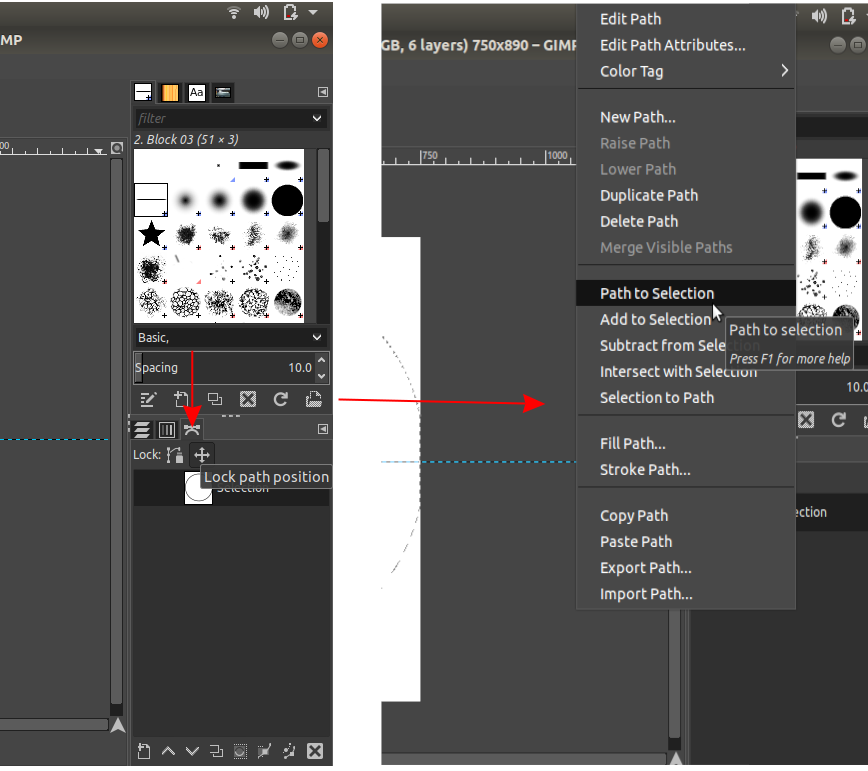Toggle Lock path strokes icon
The image size is (868, 771).
[175, 455]
